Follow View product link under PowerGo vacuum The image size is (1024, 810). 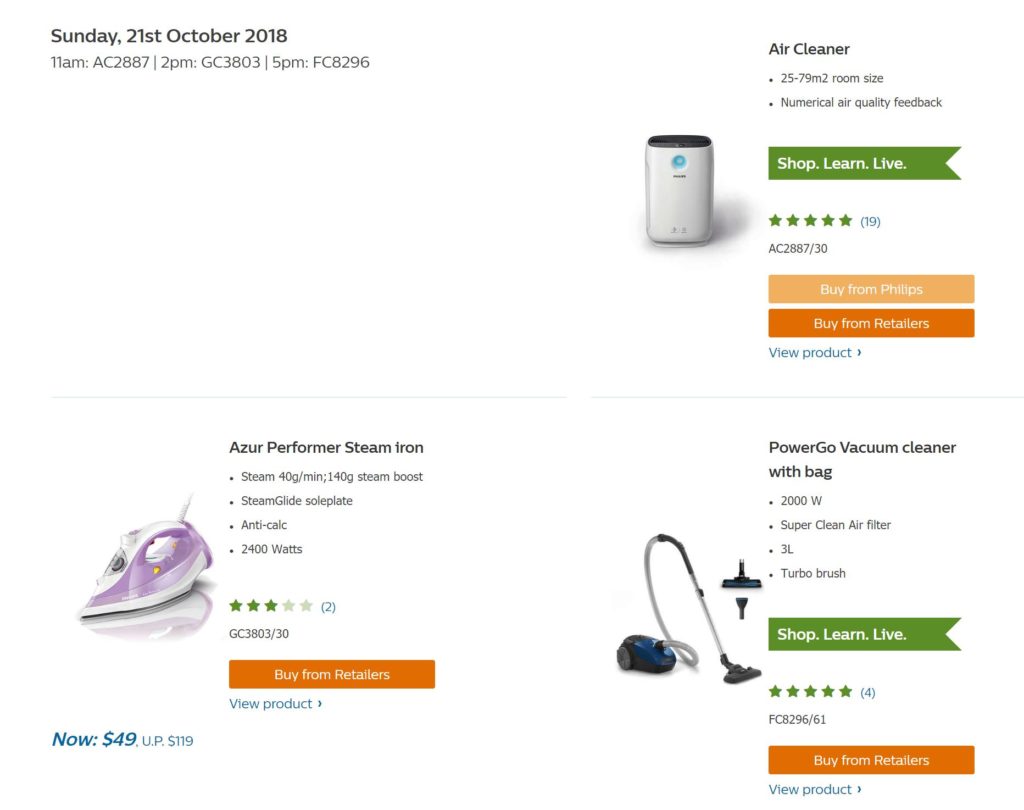coord(814,790)
